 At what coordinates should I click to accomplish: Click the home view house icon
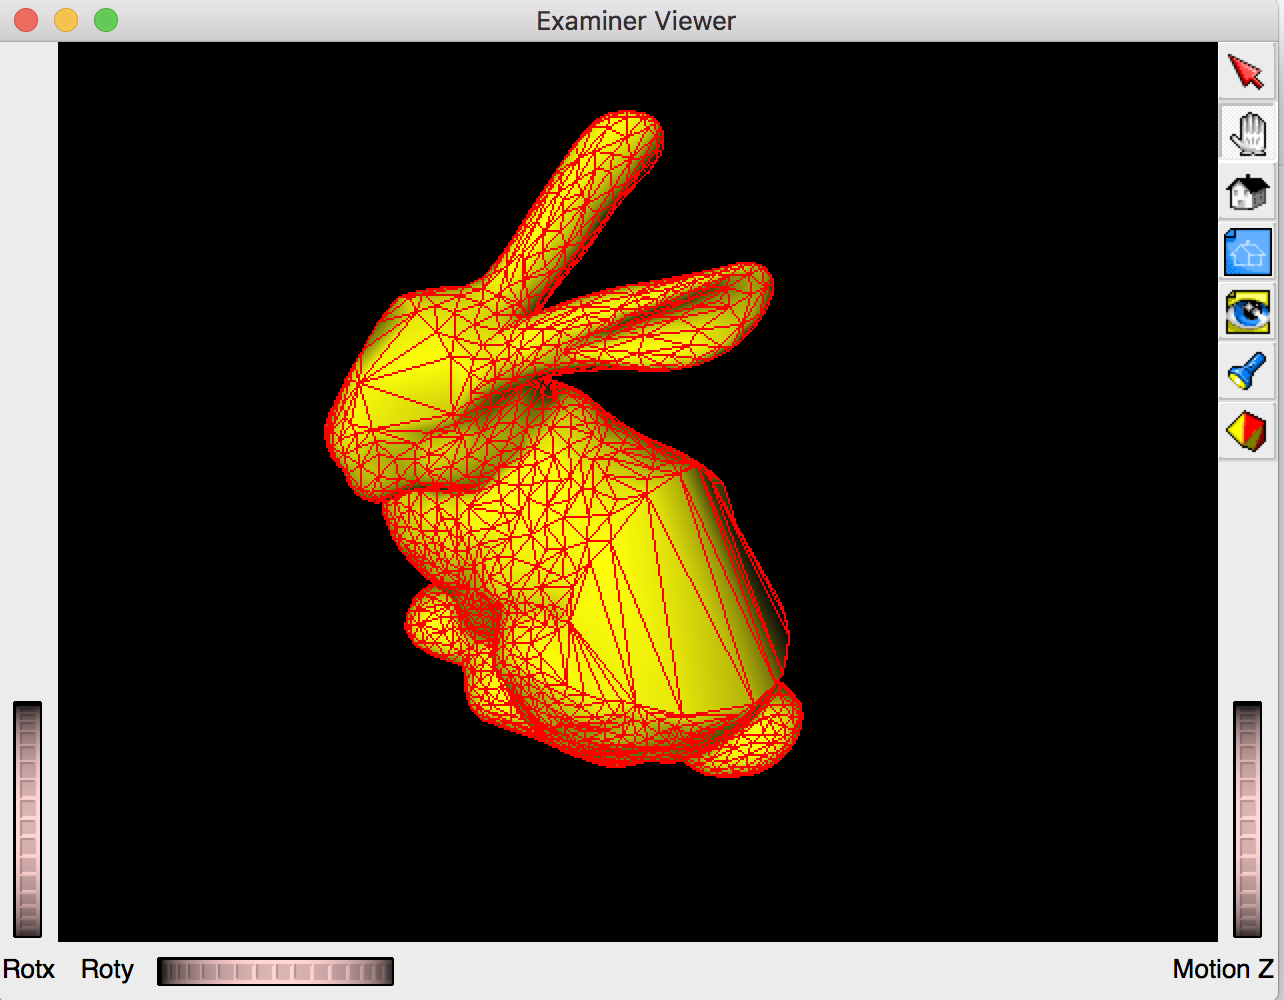(1246, 191)
